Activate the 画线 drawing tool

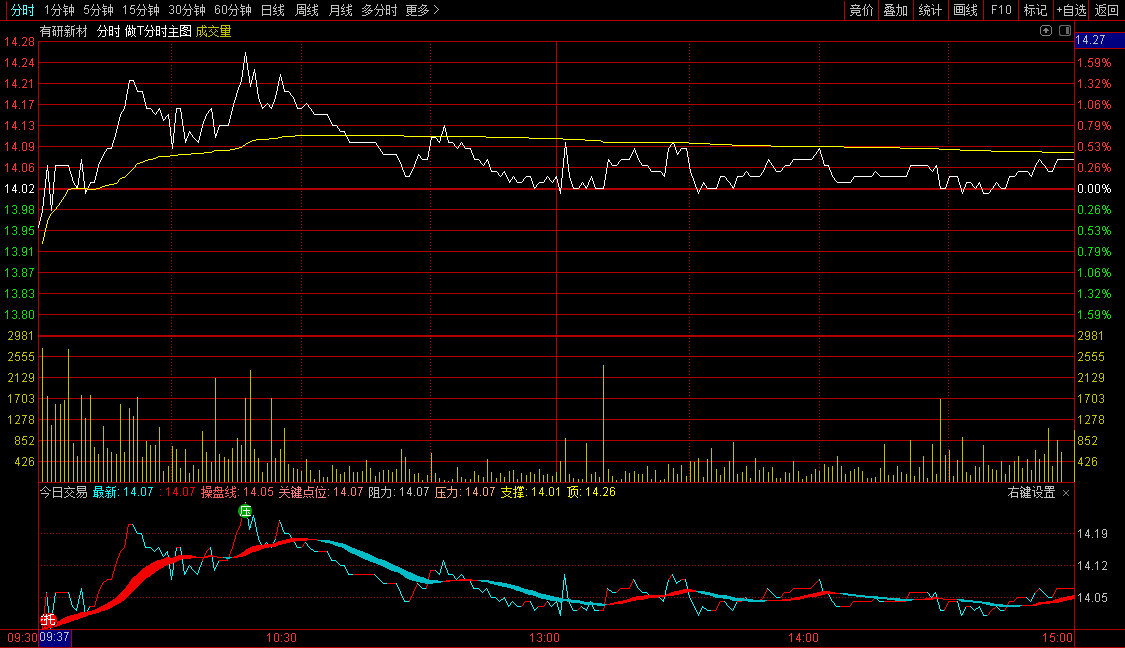(966, 10)
